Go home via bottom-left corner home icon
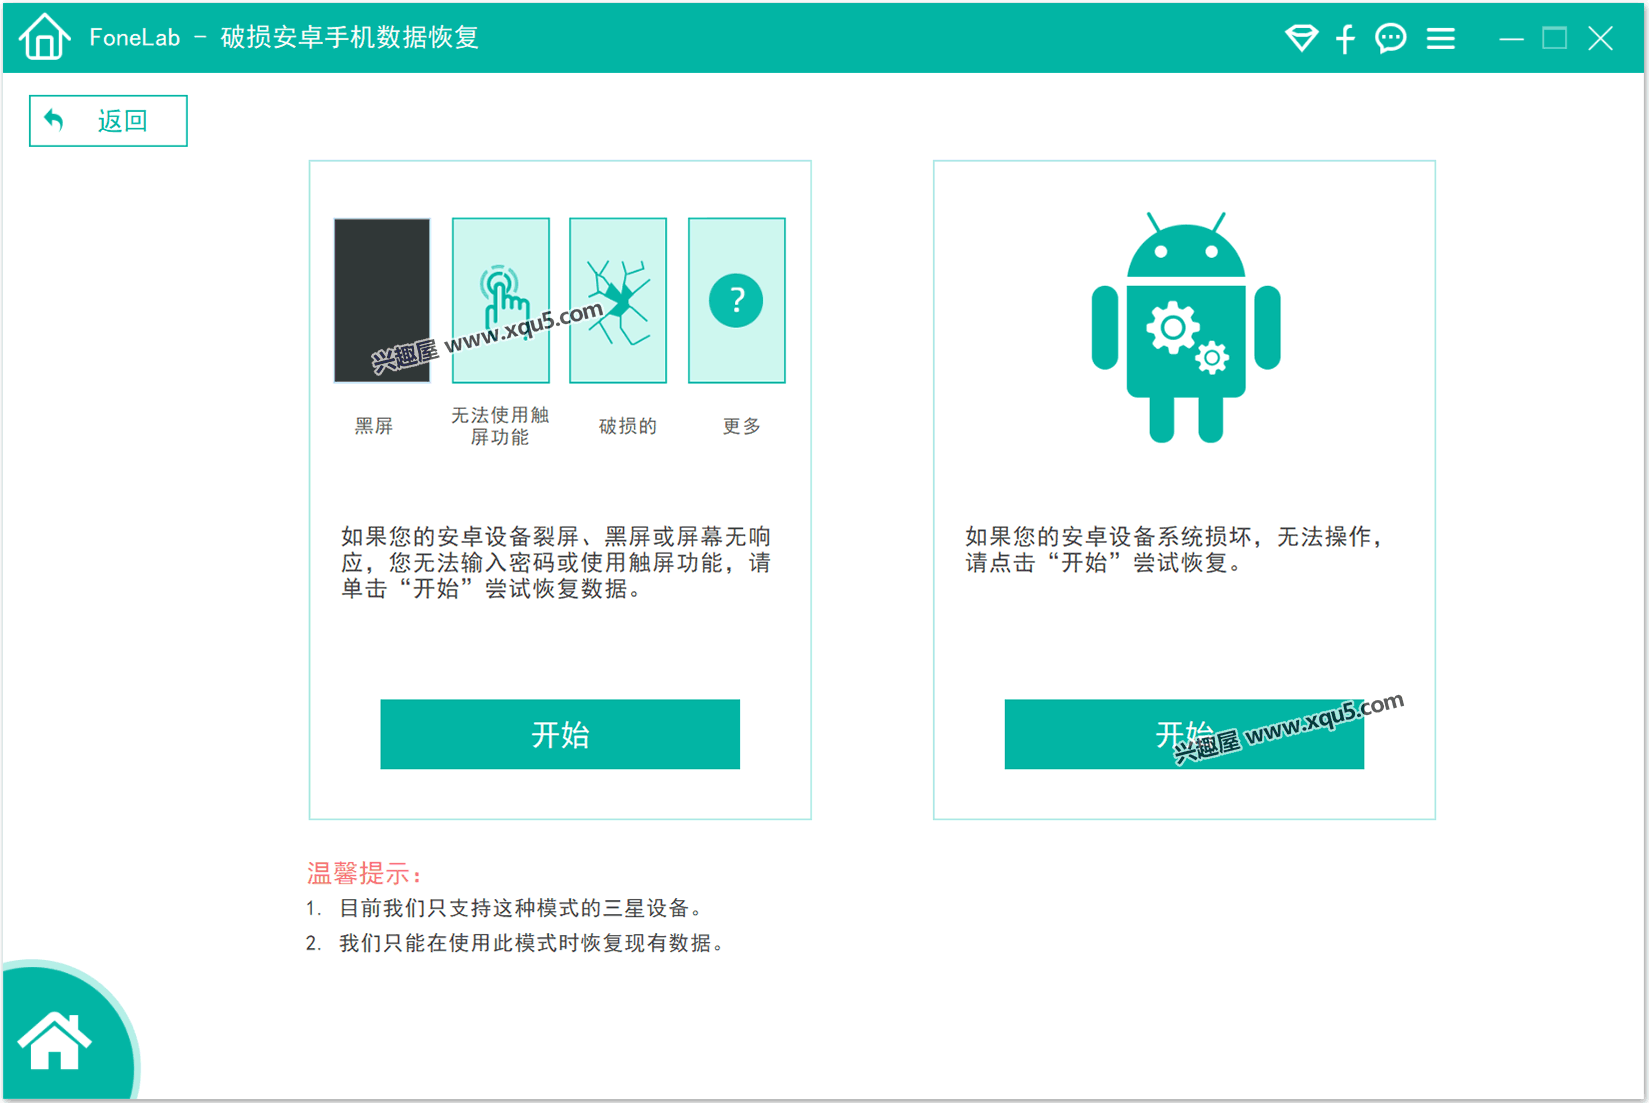 click(55, 1041)
